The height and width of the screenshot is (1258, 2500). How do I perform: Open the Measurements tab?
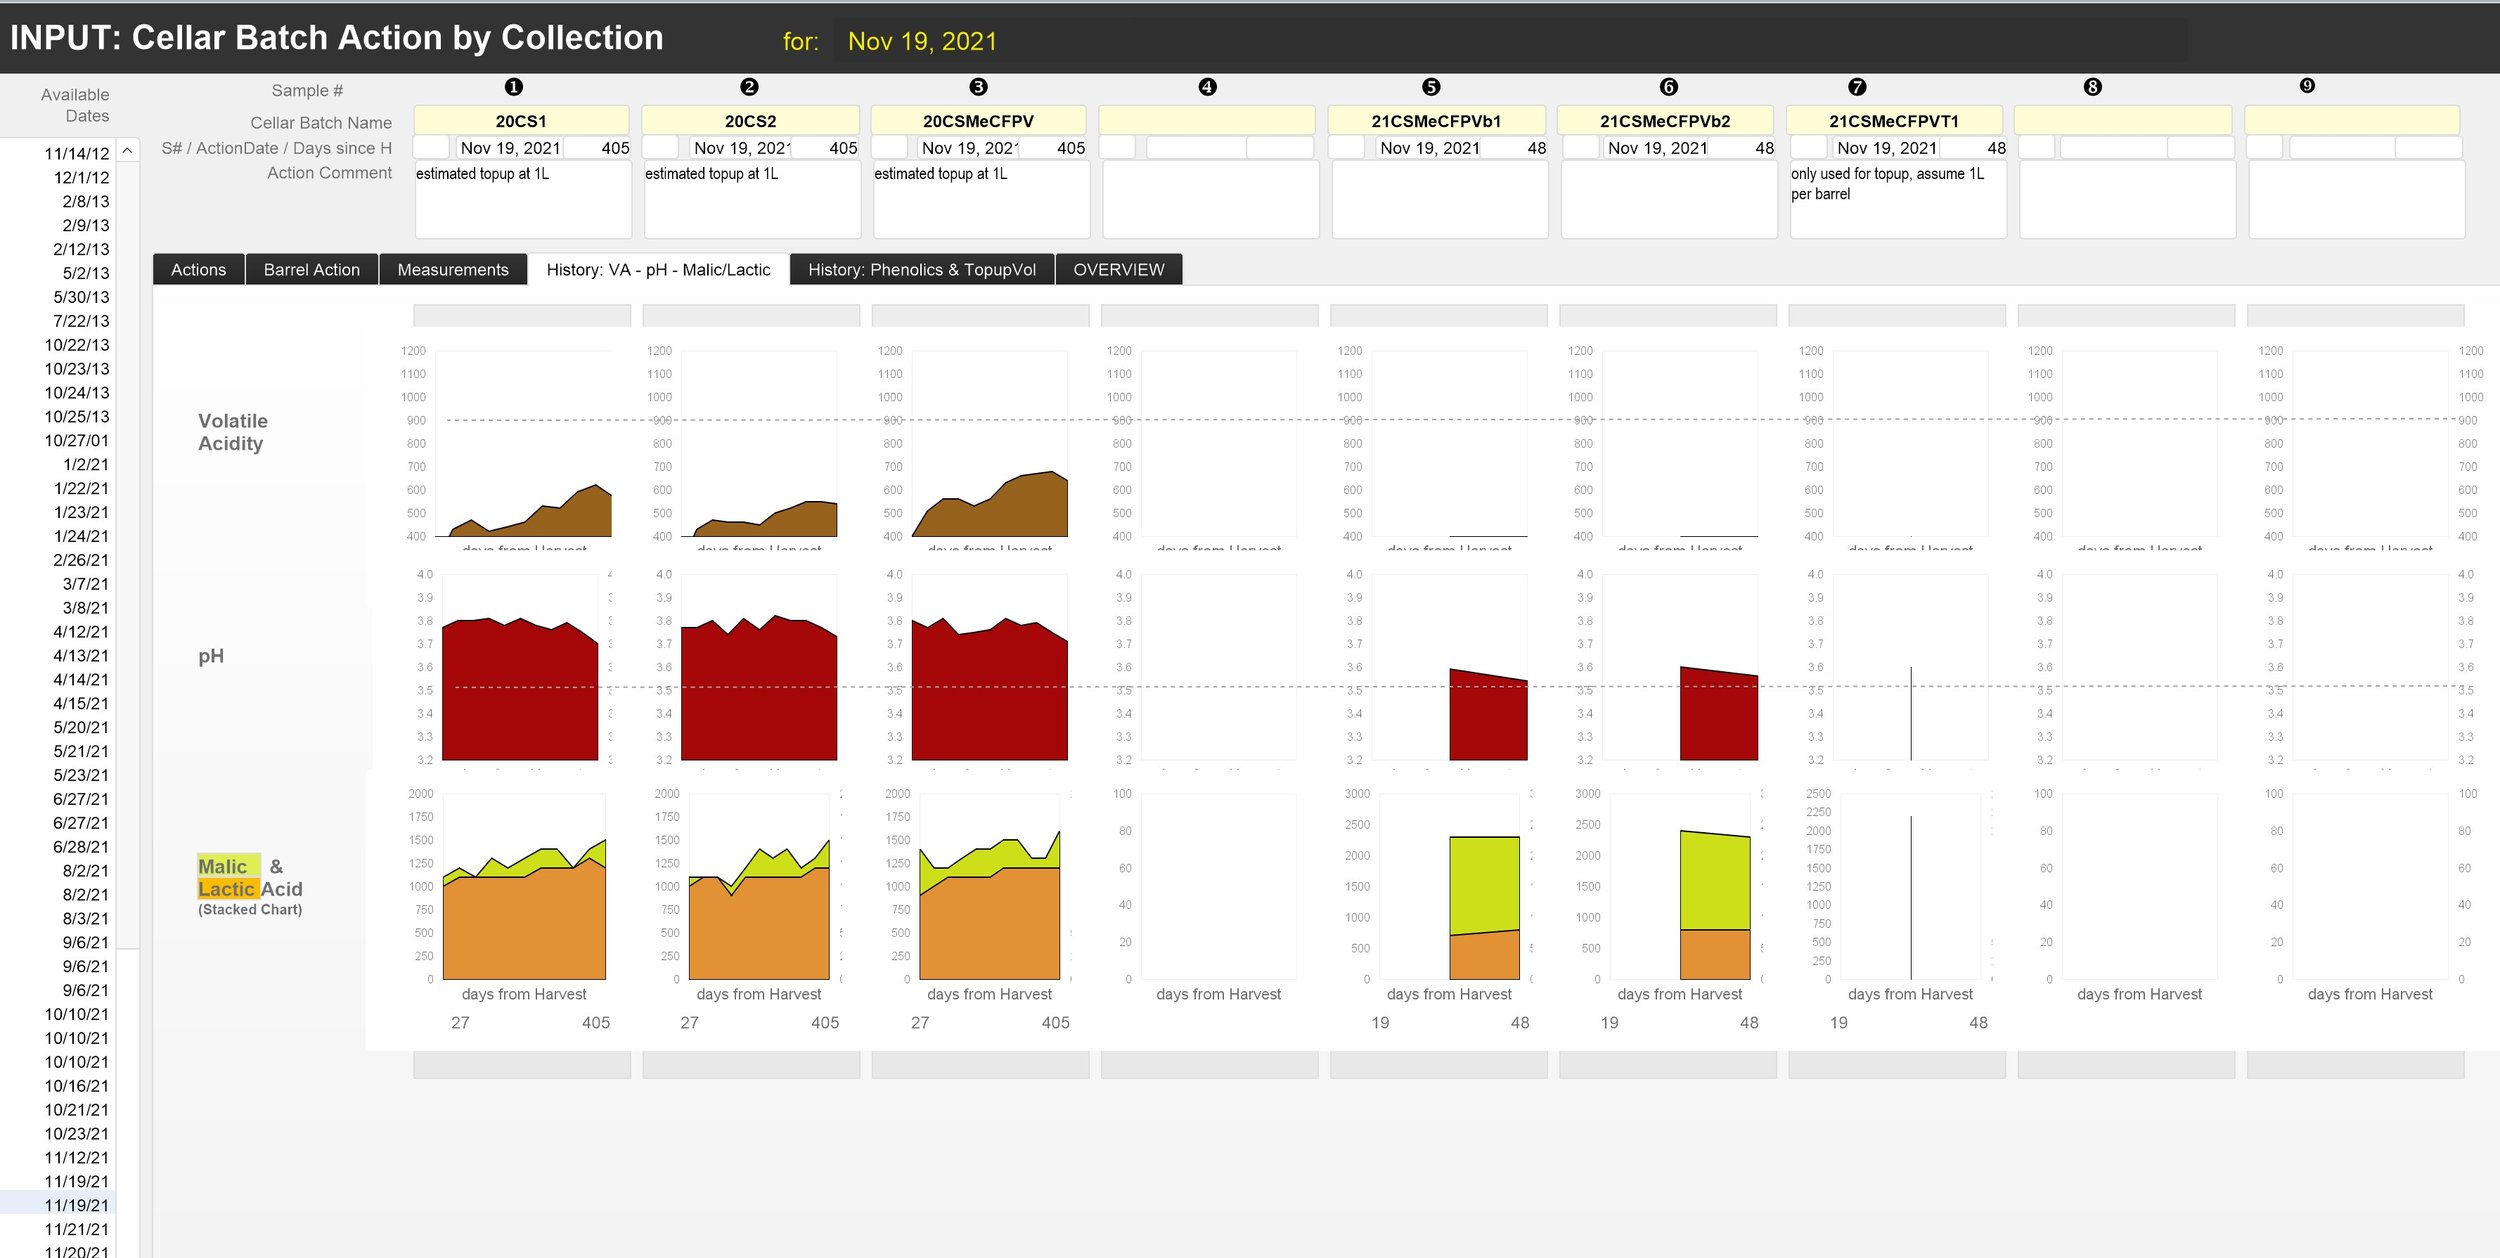pyautogui.click(x=453, y=270)
